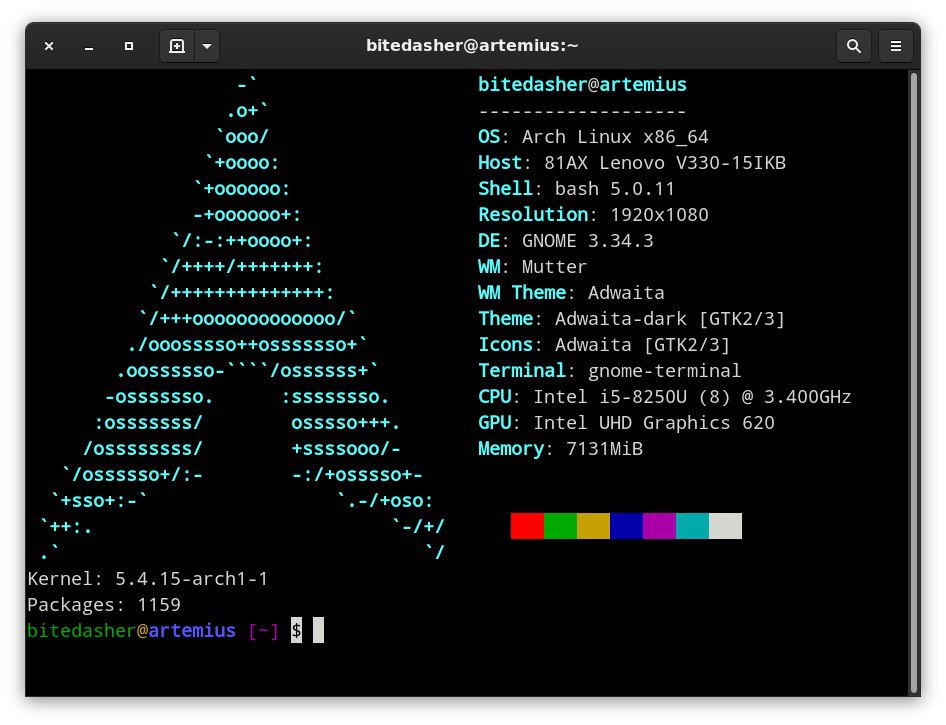This screenshot has height=725, width=946.
Task: Click the blue color block
Action: click(x=627, y=526)
